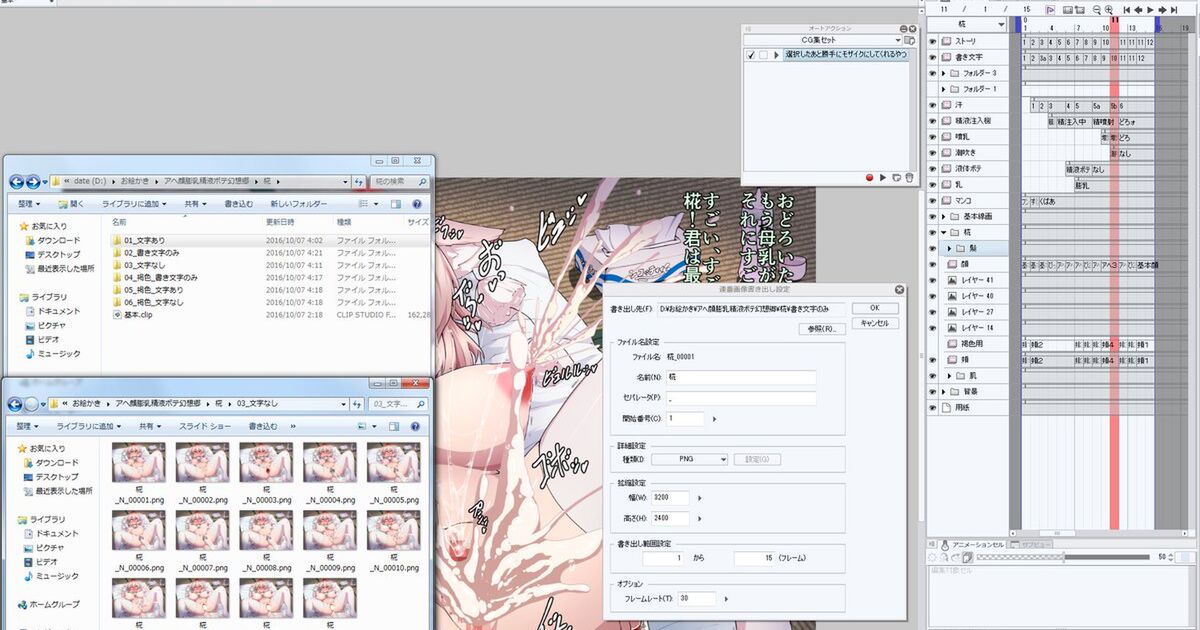Jump to the last frame of the timeline
The height and width of the screenshot is (630, 1200).
coord(1175,9)
